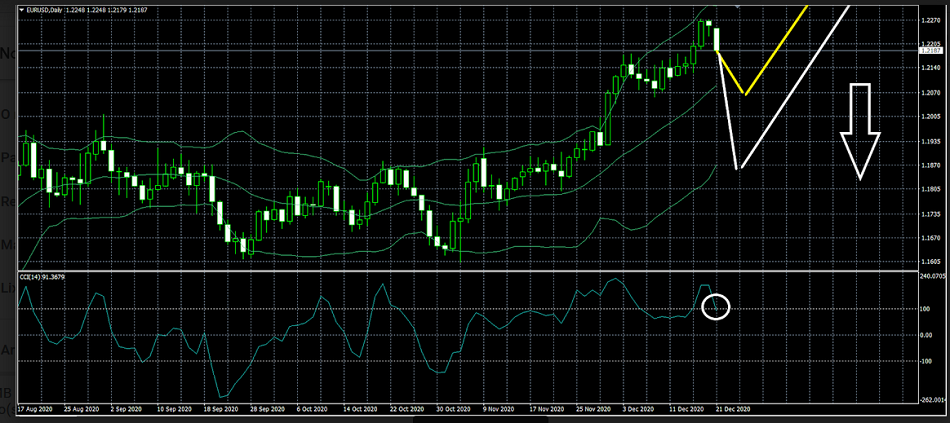
Task: Click the CCI -262.001 scale value
Action: (x=930, y=399)
